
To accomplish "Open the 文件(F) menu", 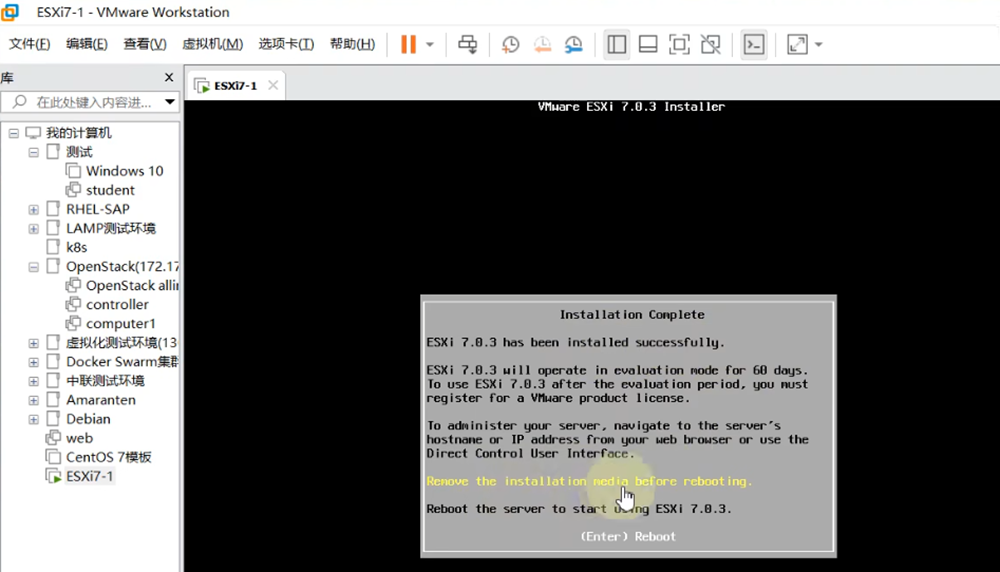I will 29,44.
